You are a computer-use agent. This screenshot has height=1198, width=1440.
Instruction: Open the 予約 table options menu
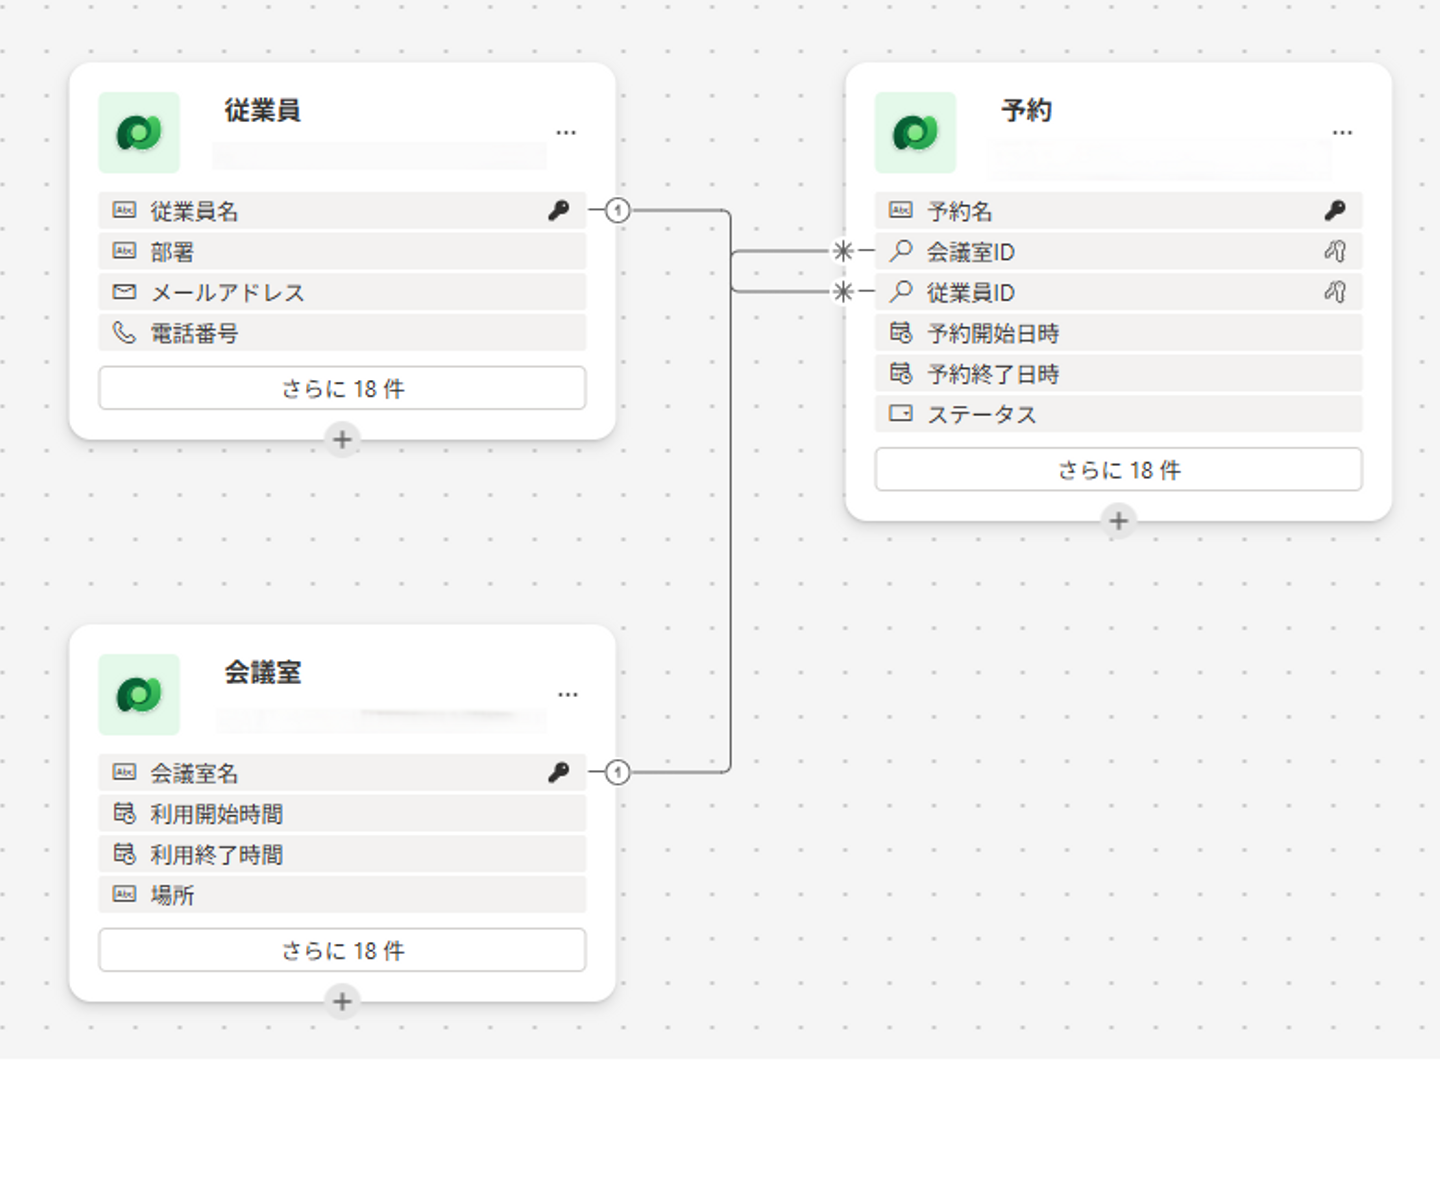pos(1342,133)
